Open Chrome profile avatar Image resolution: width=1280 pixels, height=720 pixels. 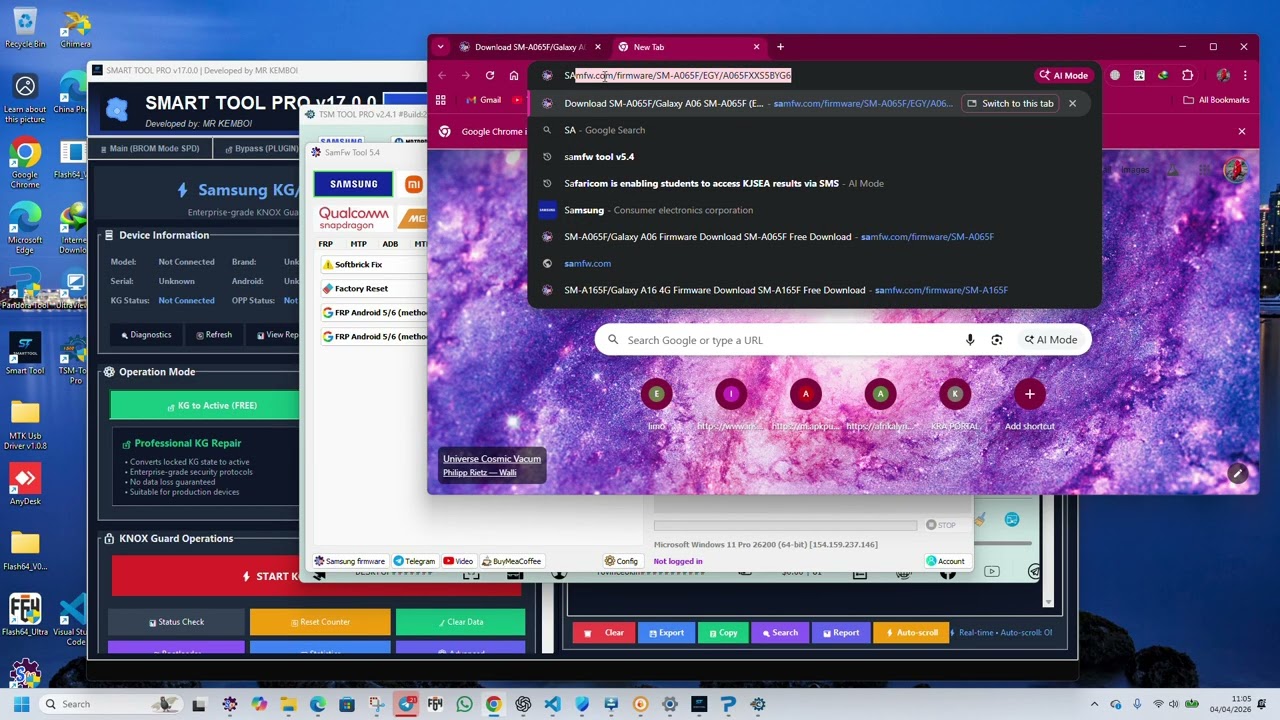(x=1223, y=75)
